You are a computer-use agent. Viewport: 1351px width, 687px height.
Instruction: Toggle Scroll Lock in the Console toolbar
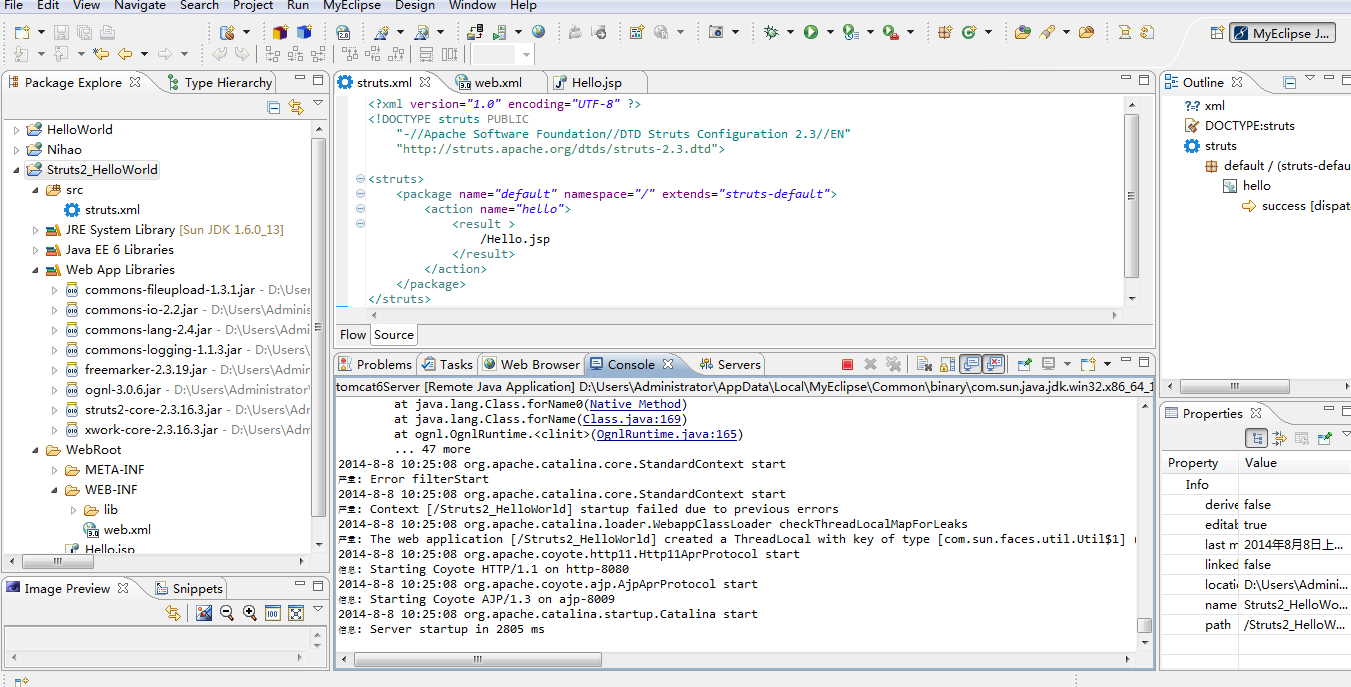tap(947, 365)
